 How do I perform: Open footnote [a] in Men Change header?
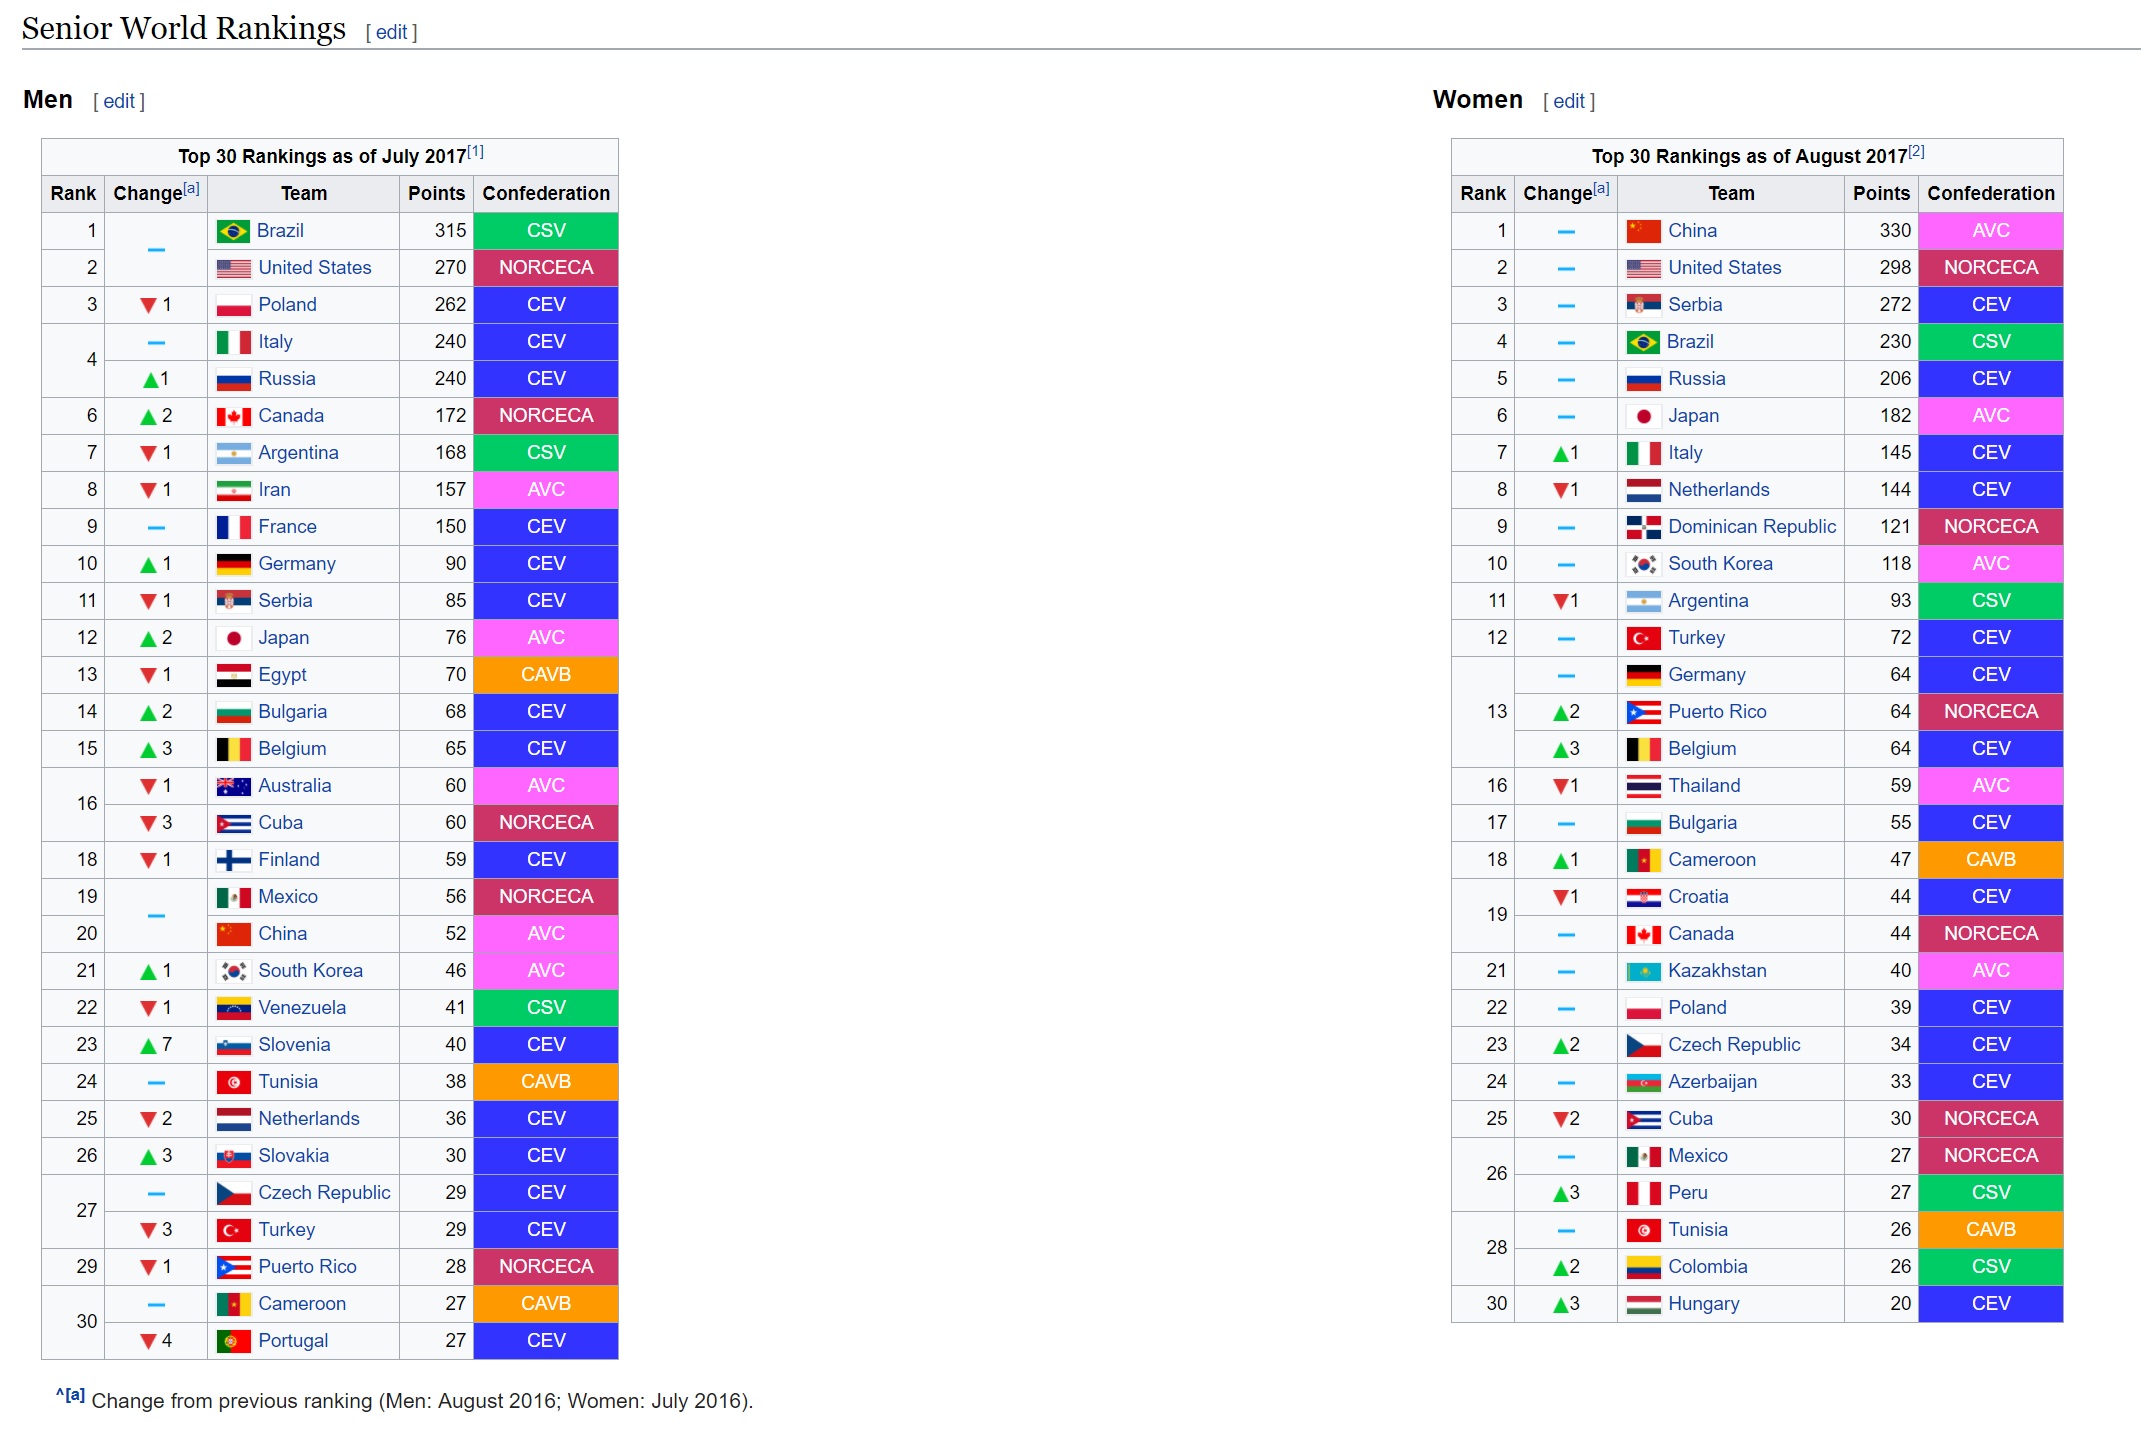coord(191,188)
